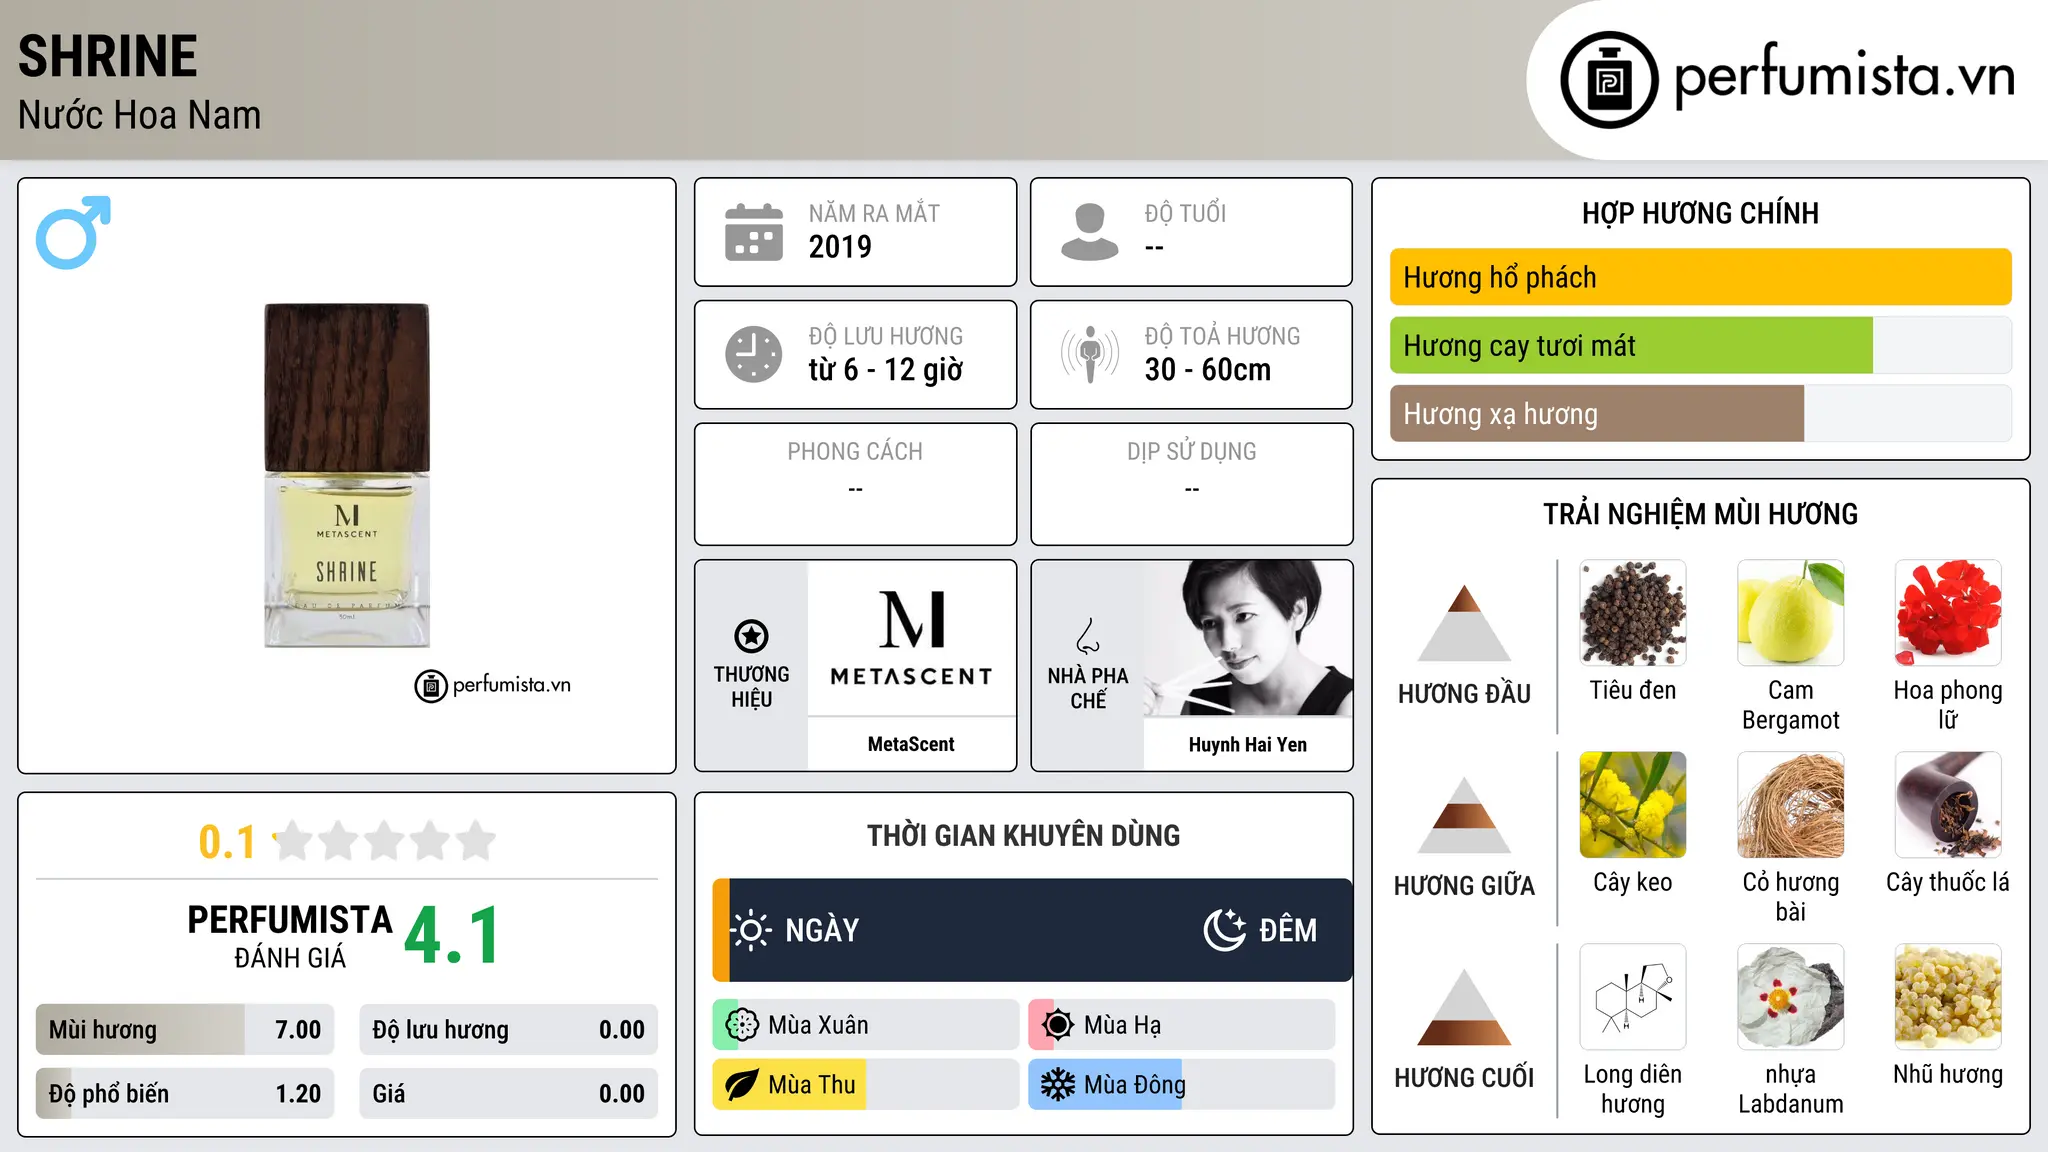Click the sun icon next to Ngày

coord(751,930)
